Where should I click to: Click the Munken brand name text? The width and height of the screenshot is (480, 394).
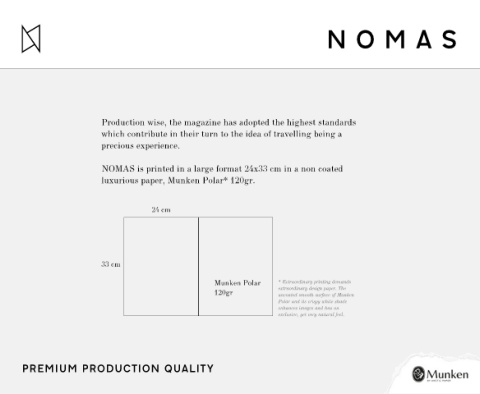(x=447, y=374)
